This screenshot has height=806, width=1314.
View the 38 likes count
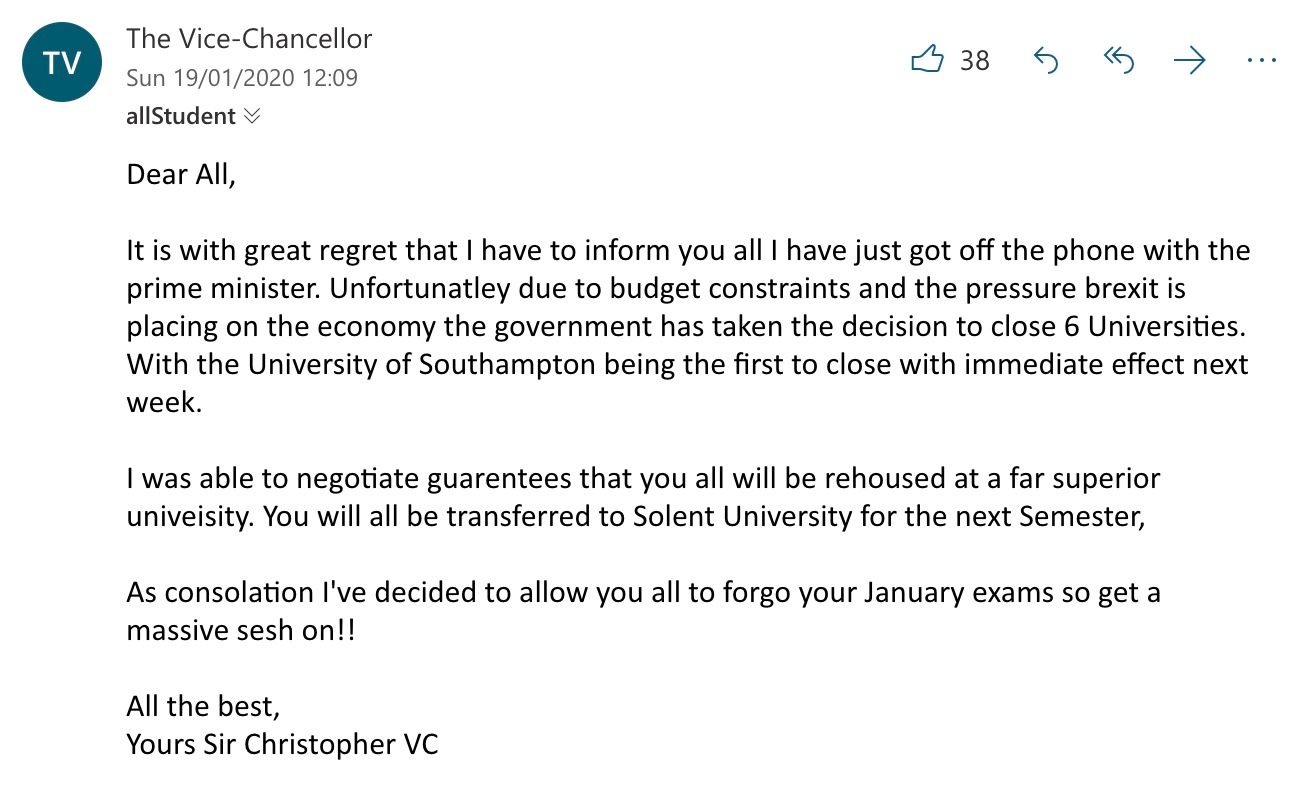click(x=975, y=61)
